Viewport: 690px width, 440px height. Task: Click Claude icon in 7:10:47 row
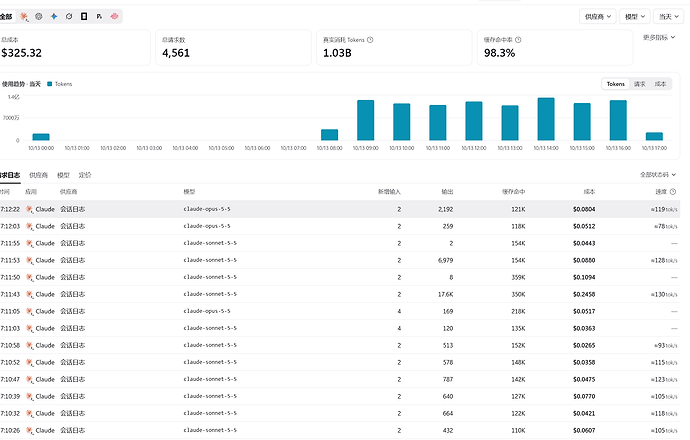[29, 380]
